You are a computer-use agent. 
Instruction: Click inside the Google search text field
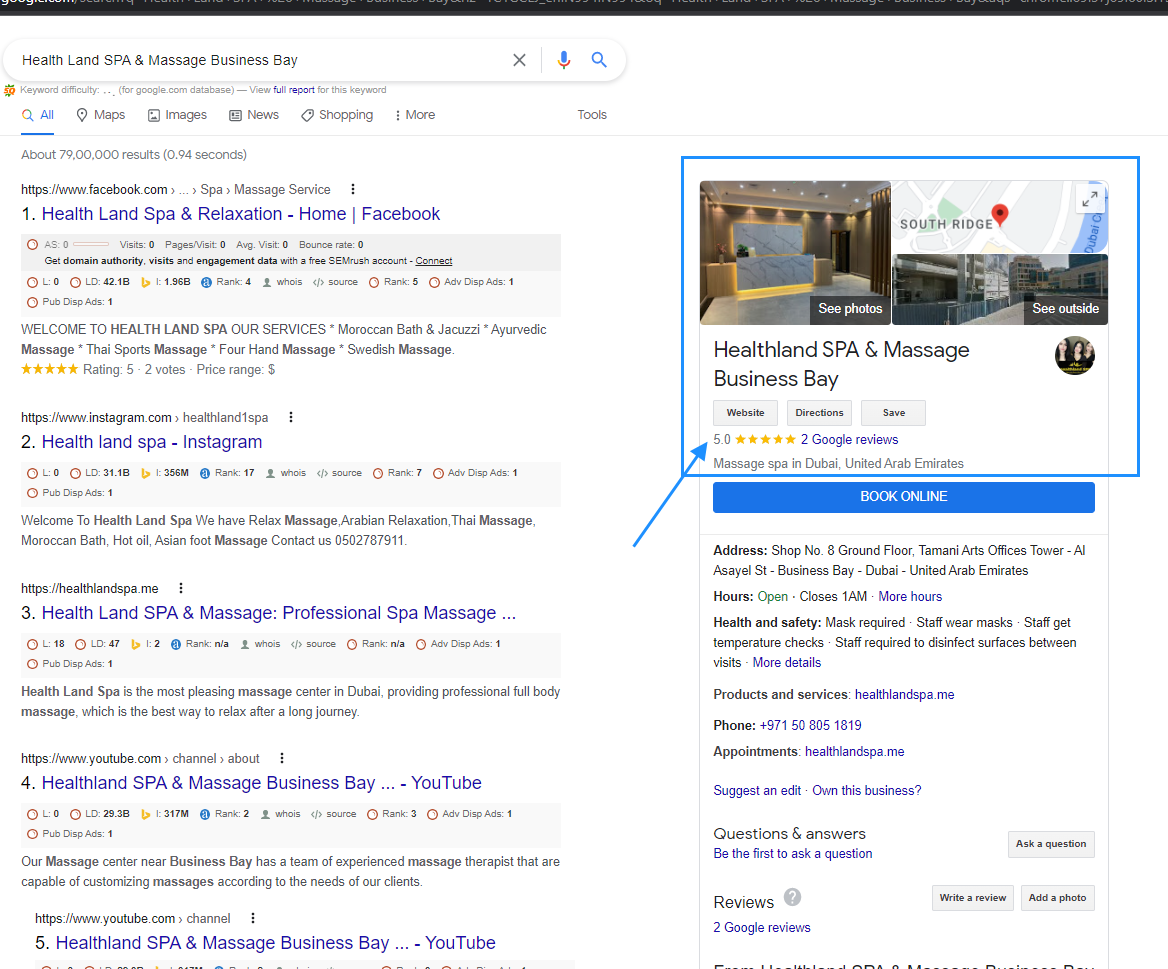tap(260, 60)
